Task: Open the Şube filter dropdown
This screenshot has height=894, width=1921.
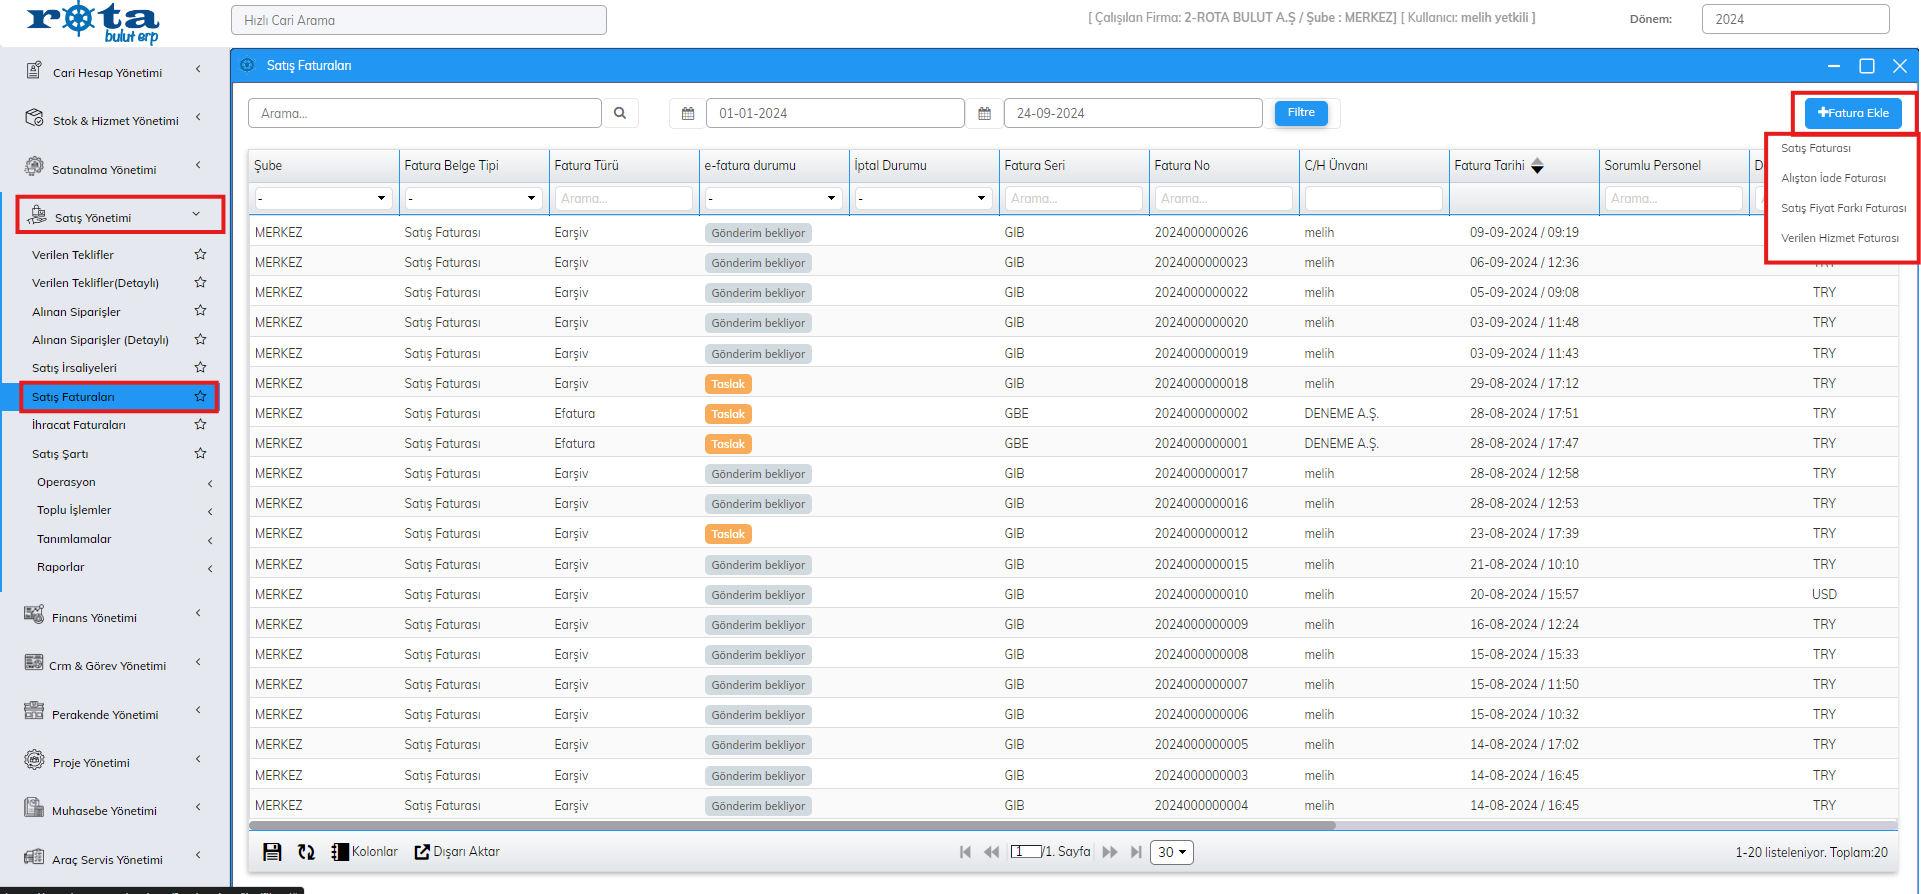Action: pyautogui.click(x=322, y=198)
